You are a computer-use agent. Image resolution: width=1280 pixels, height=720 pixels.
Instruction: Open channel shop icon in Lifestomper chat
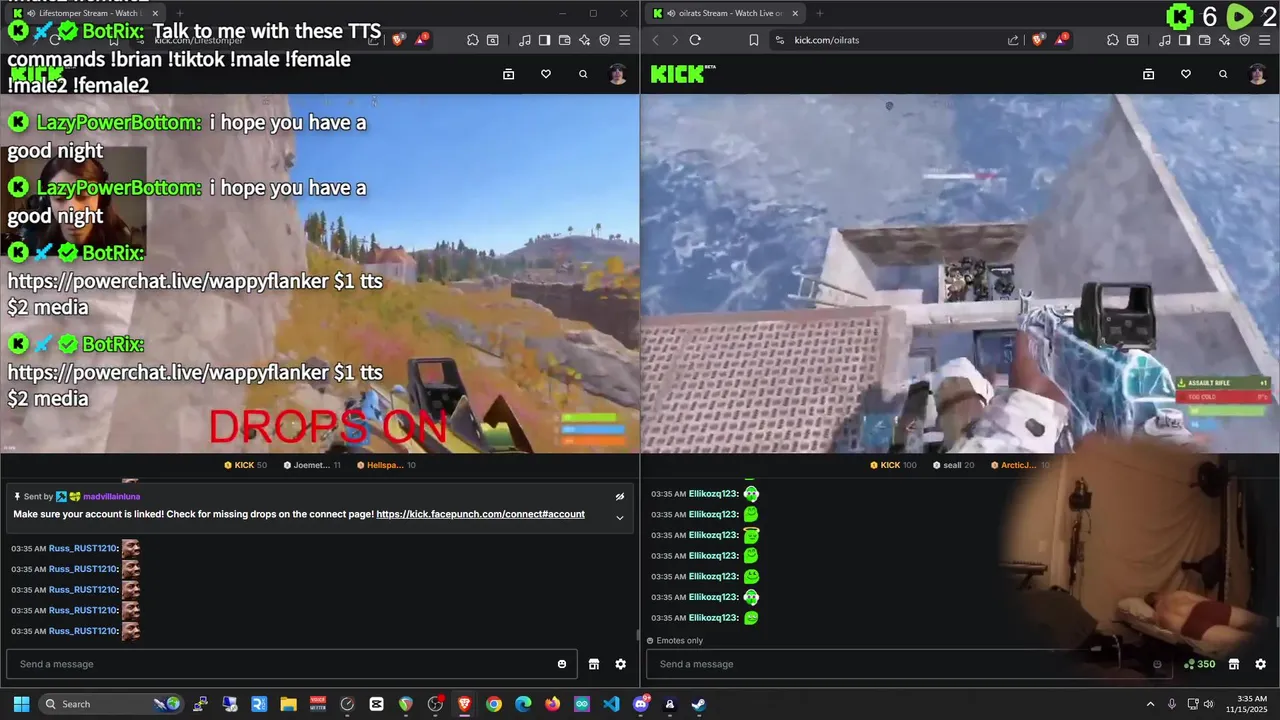point(594,664)
